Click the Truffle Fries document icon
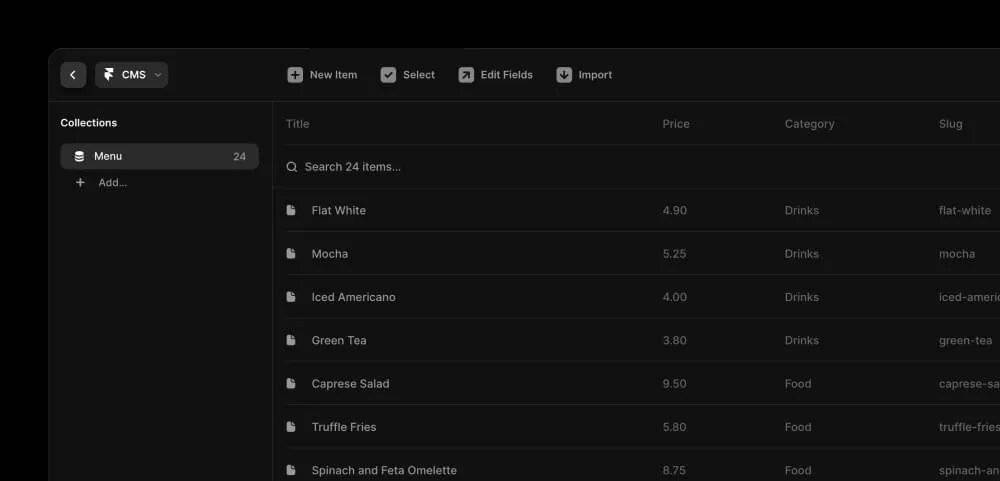The image size is (1000, 481). 291,427
